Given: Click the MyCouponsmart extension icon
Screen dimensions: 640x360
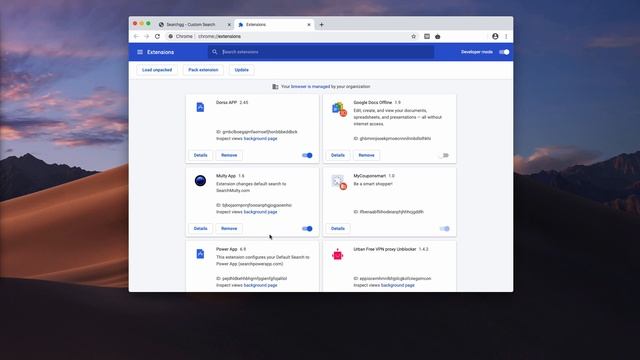Looking at the screenshot, I should point(339,182).
